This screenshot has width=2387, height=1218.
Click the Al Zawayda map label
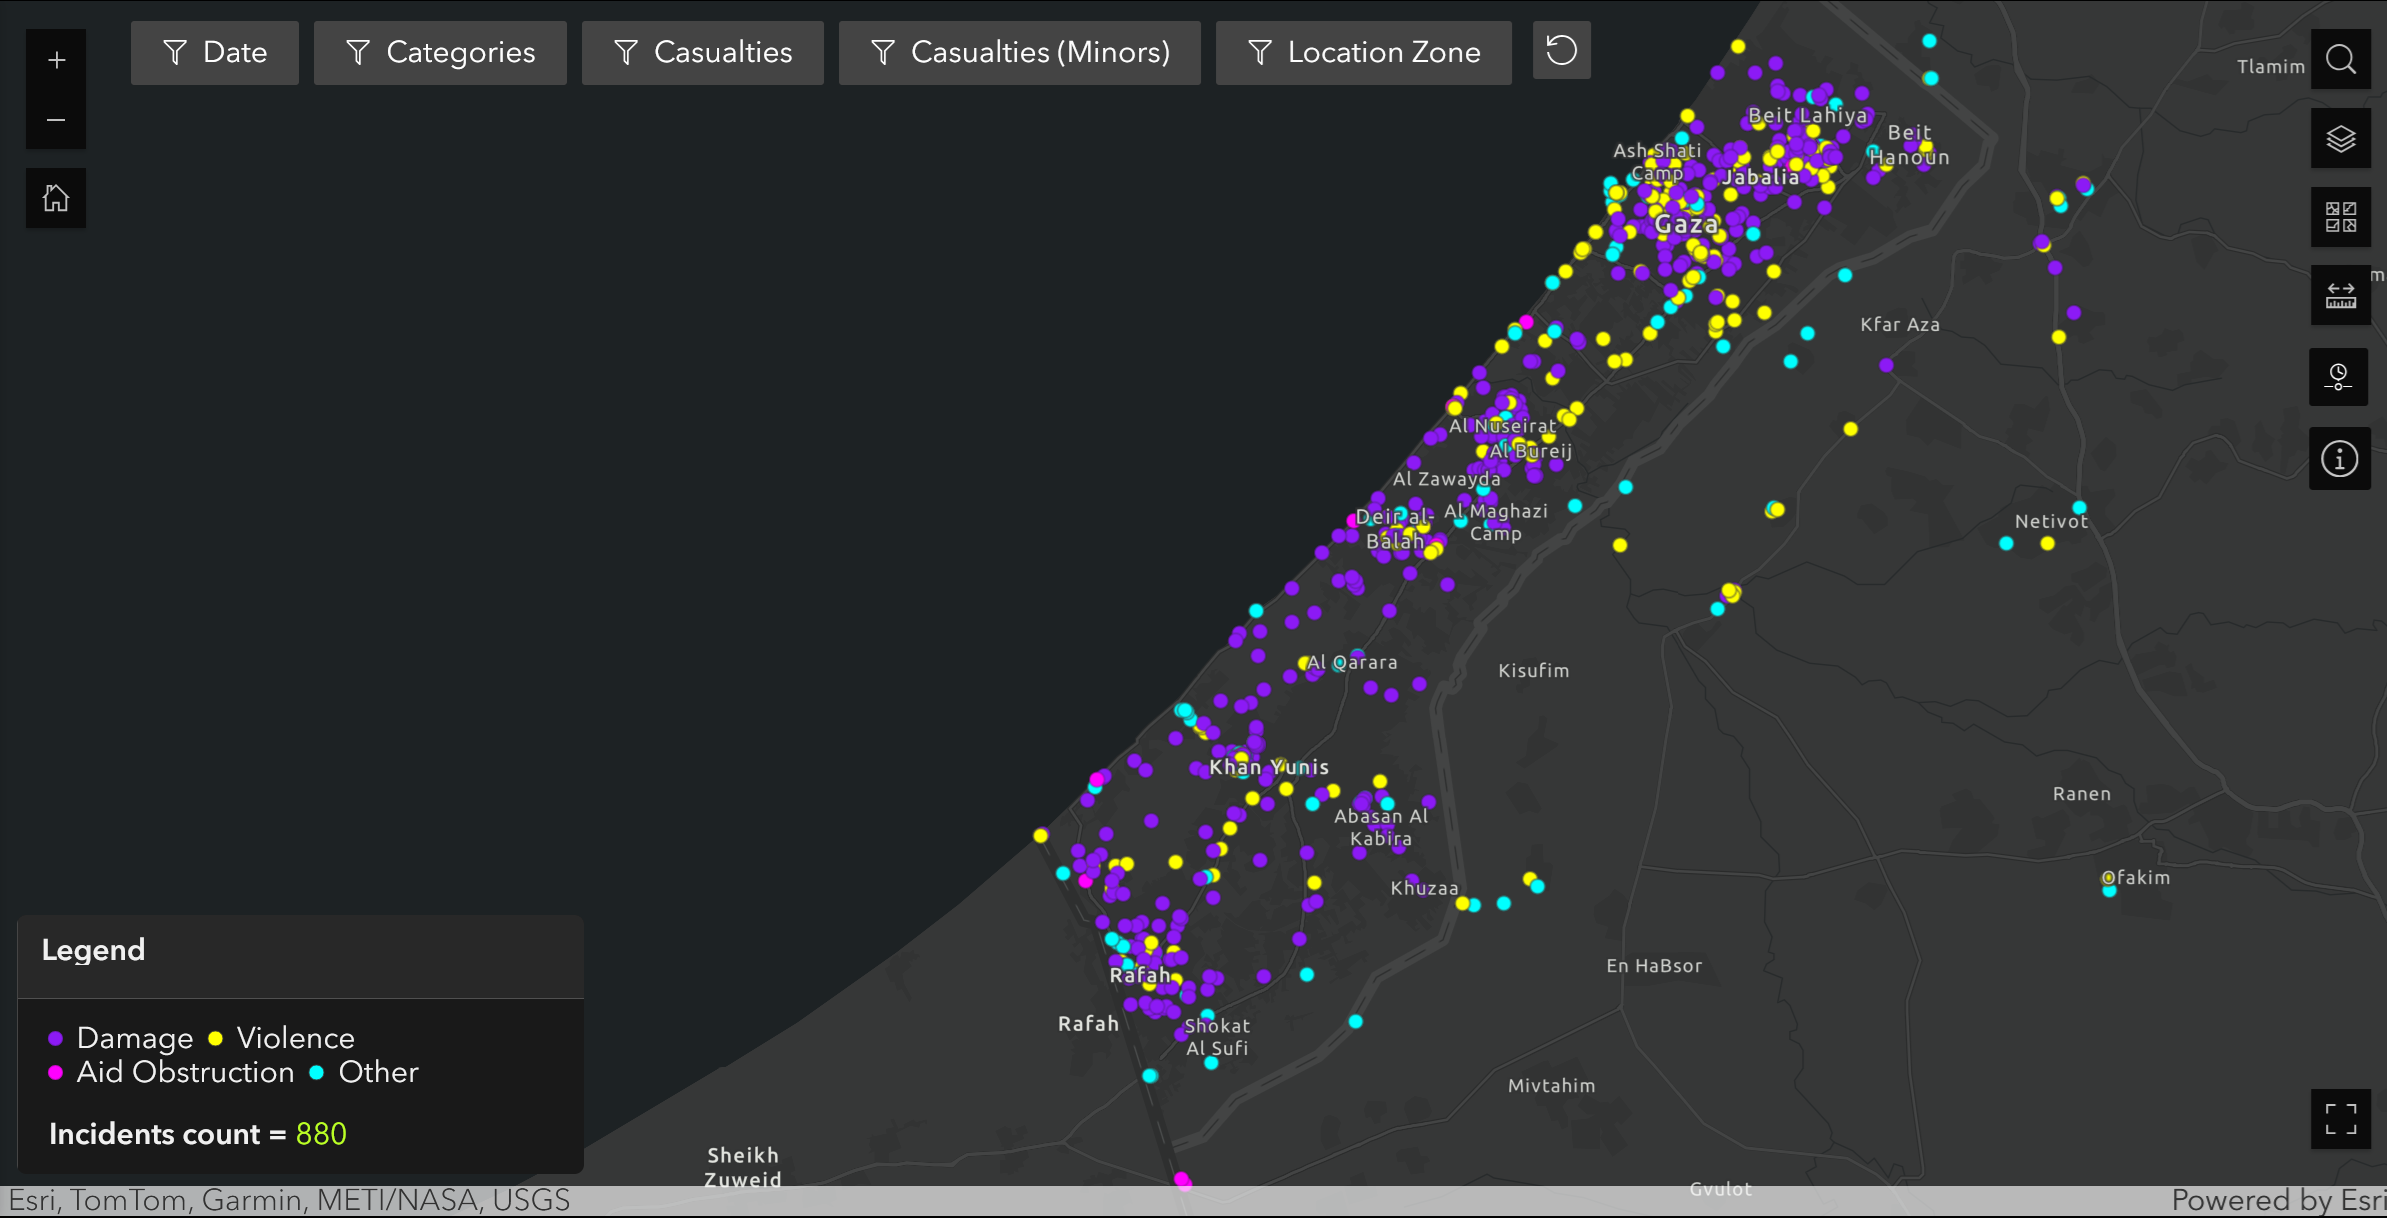pyautogui.click(x=1447, y=479)
